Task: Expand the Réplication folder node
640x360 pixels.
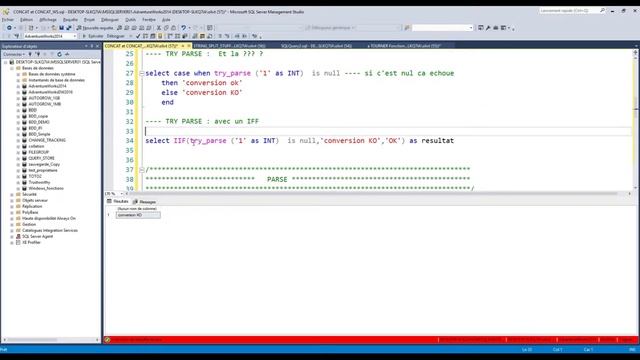Action: coord(12,206)
